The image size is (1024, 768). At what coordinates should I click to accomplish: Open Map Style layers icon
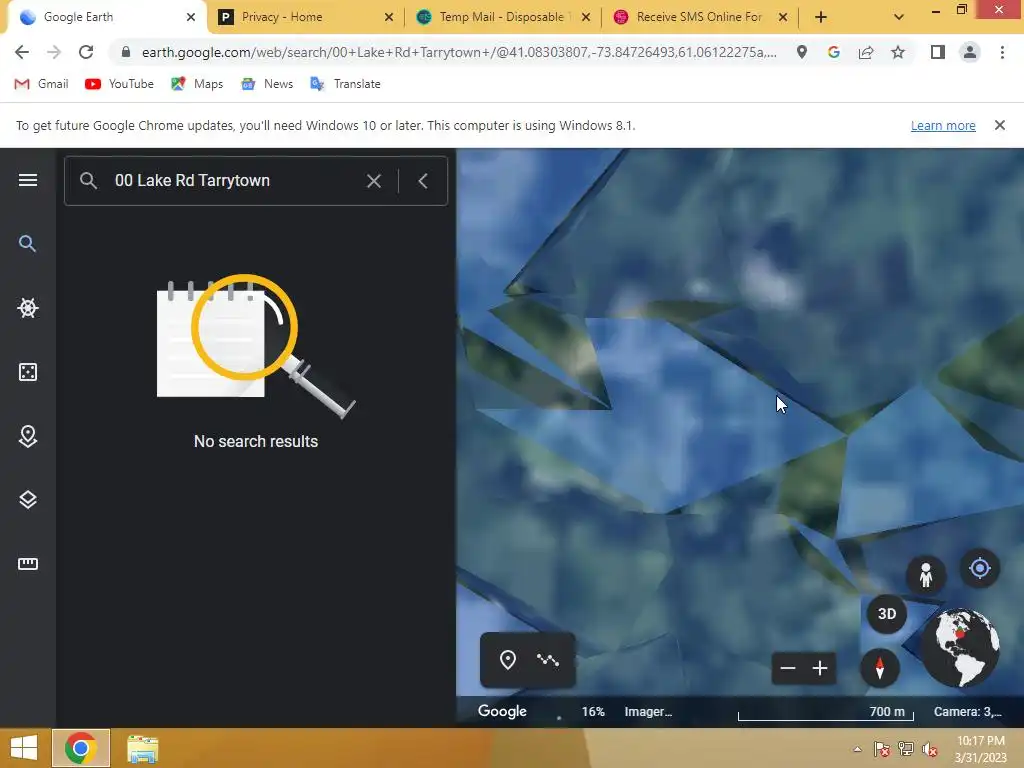pos(27,500)
